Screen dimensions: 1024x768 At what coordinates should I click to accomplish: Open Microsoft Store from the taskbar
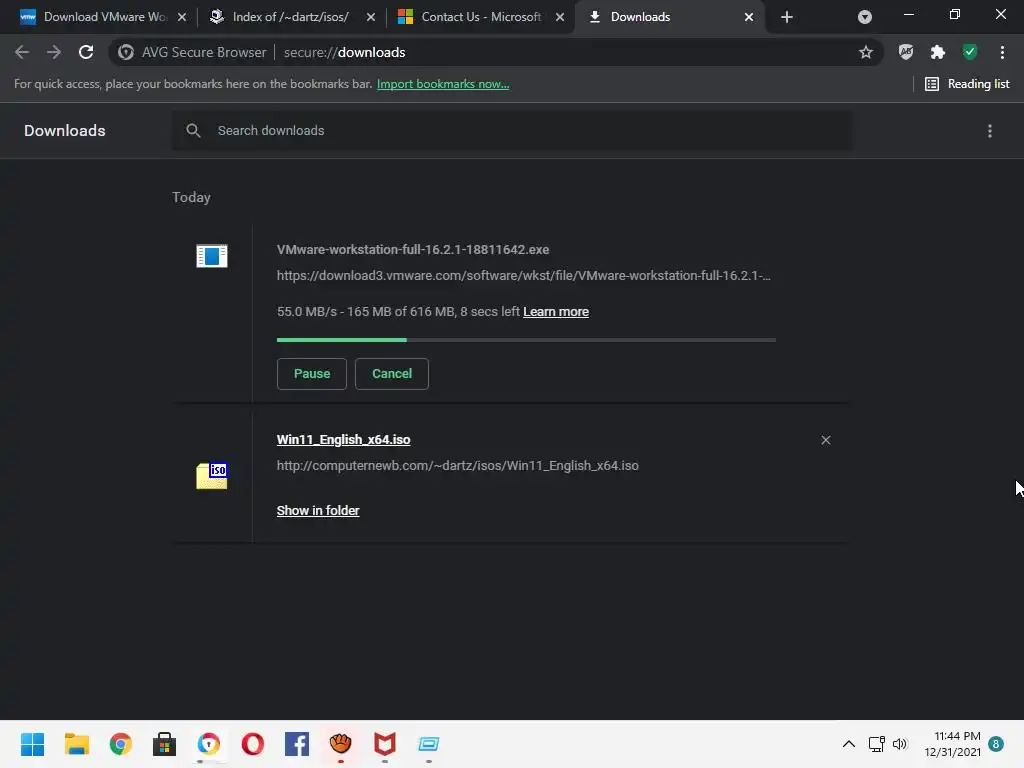165,744
